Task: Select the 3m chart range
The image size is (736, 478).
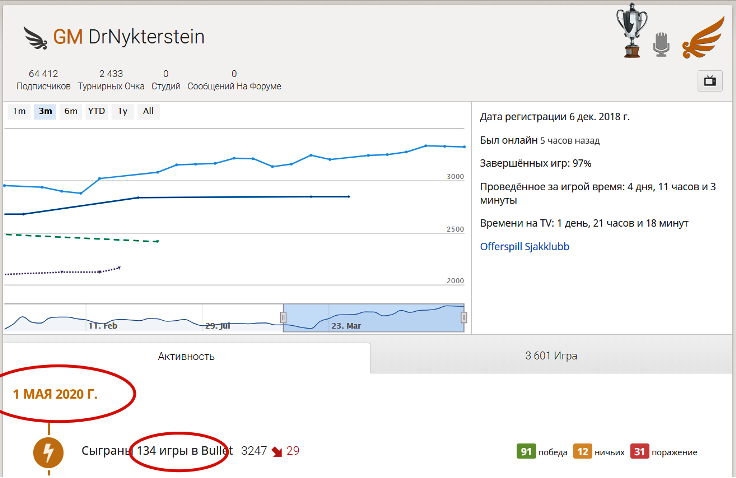Action: [x=45, y=112]
